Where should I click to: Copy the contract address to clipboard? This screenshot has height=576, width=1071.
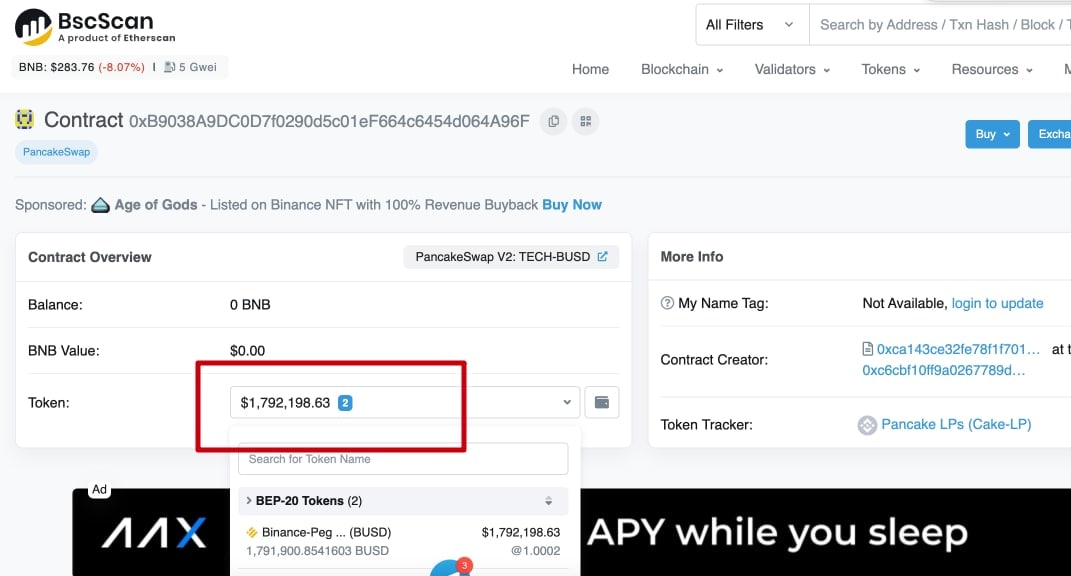[x=554, y=121]
